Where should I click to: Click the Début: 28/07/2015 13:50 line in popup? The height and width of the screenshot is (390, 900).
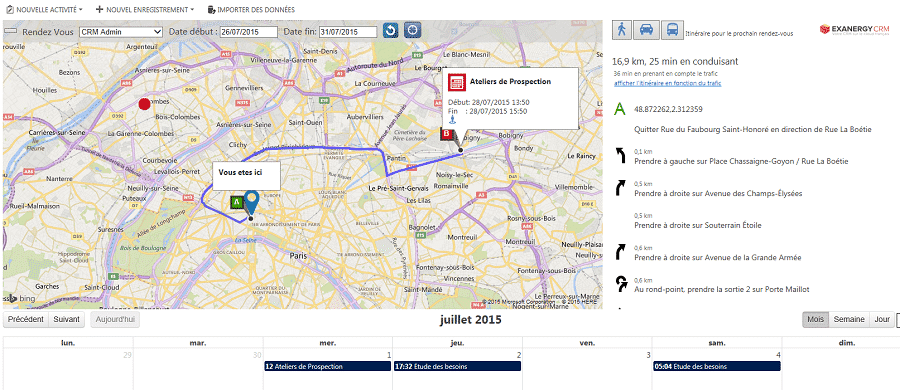coord(488,102)
